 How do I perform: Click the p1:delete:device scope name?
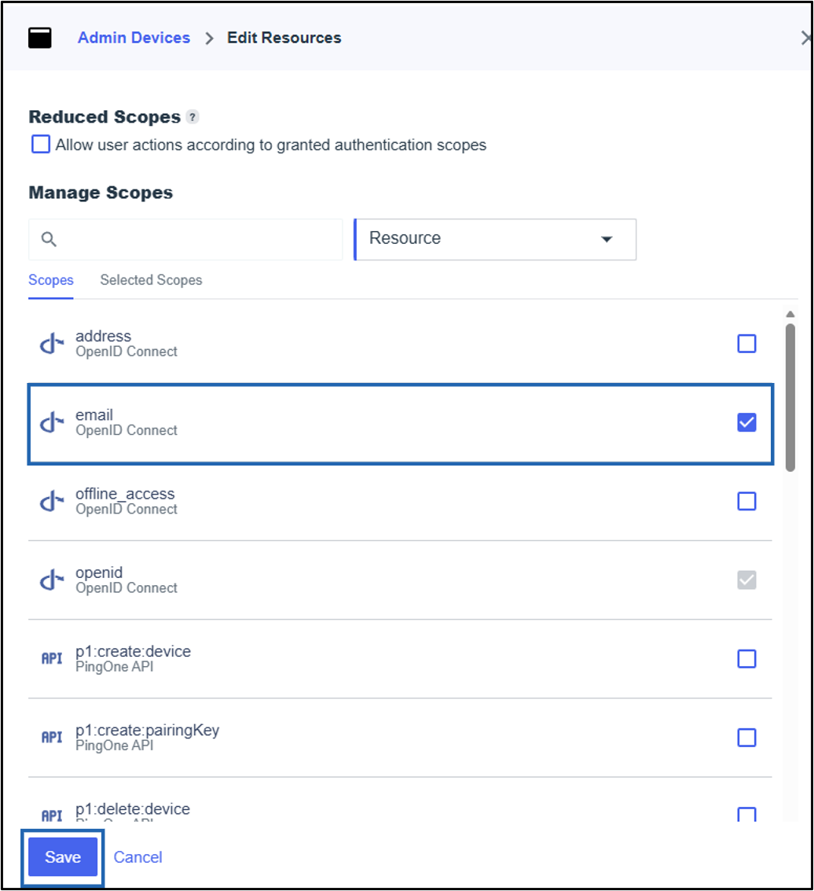click(x=133, y=809)
